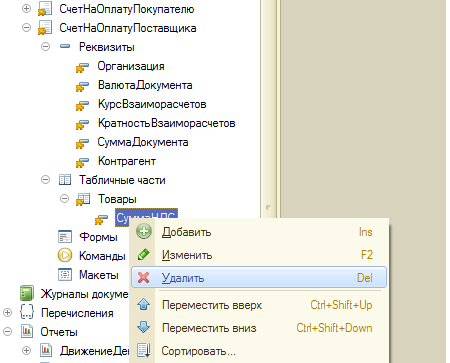Choose Изменить from the context menu
This screenshot has height=363, width=450.
point(259,255)
